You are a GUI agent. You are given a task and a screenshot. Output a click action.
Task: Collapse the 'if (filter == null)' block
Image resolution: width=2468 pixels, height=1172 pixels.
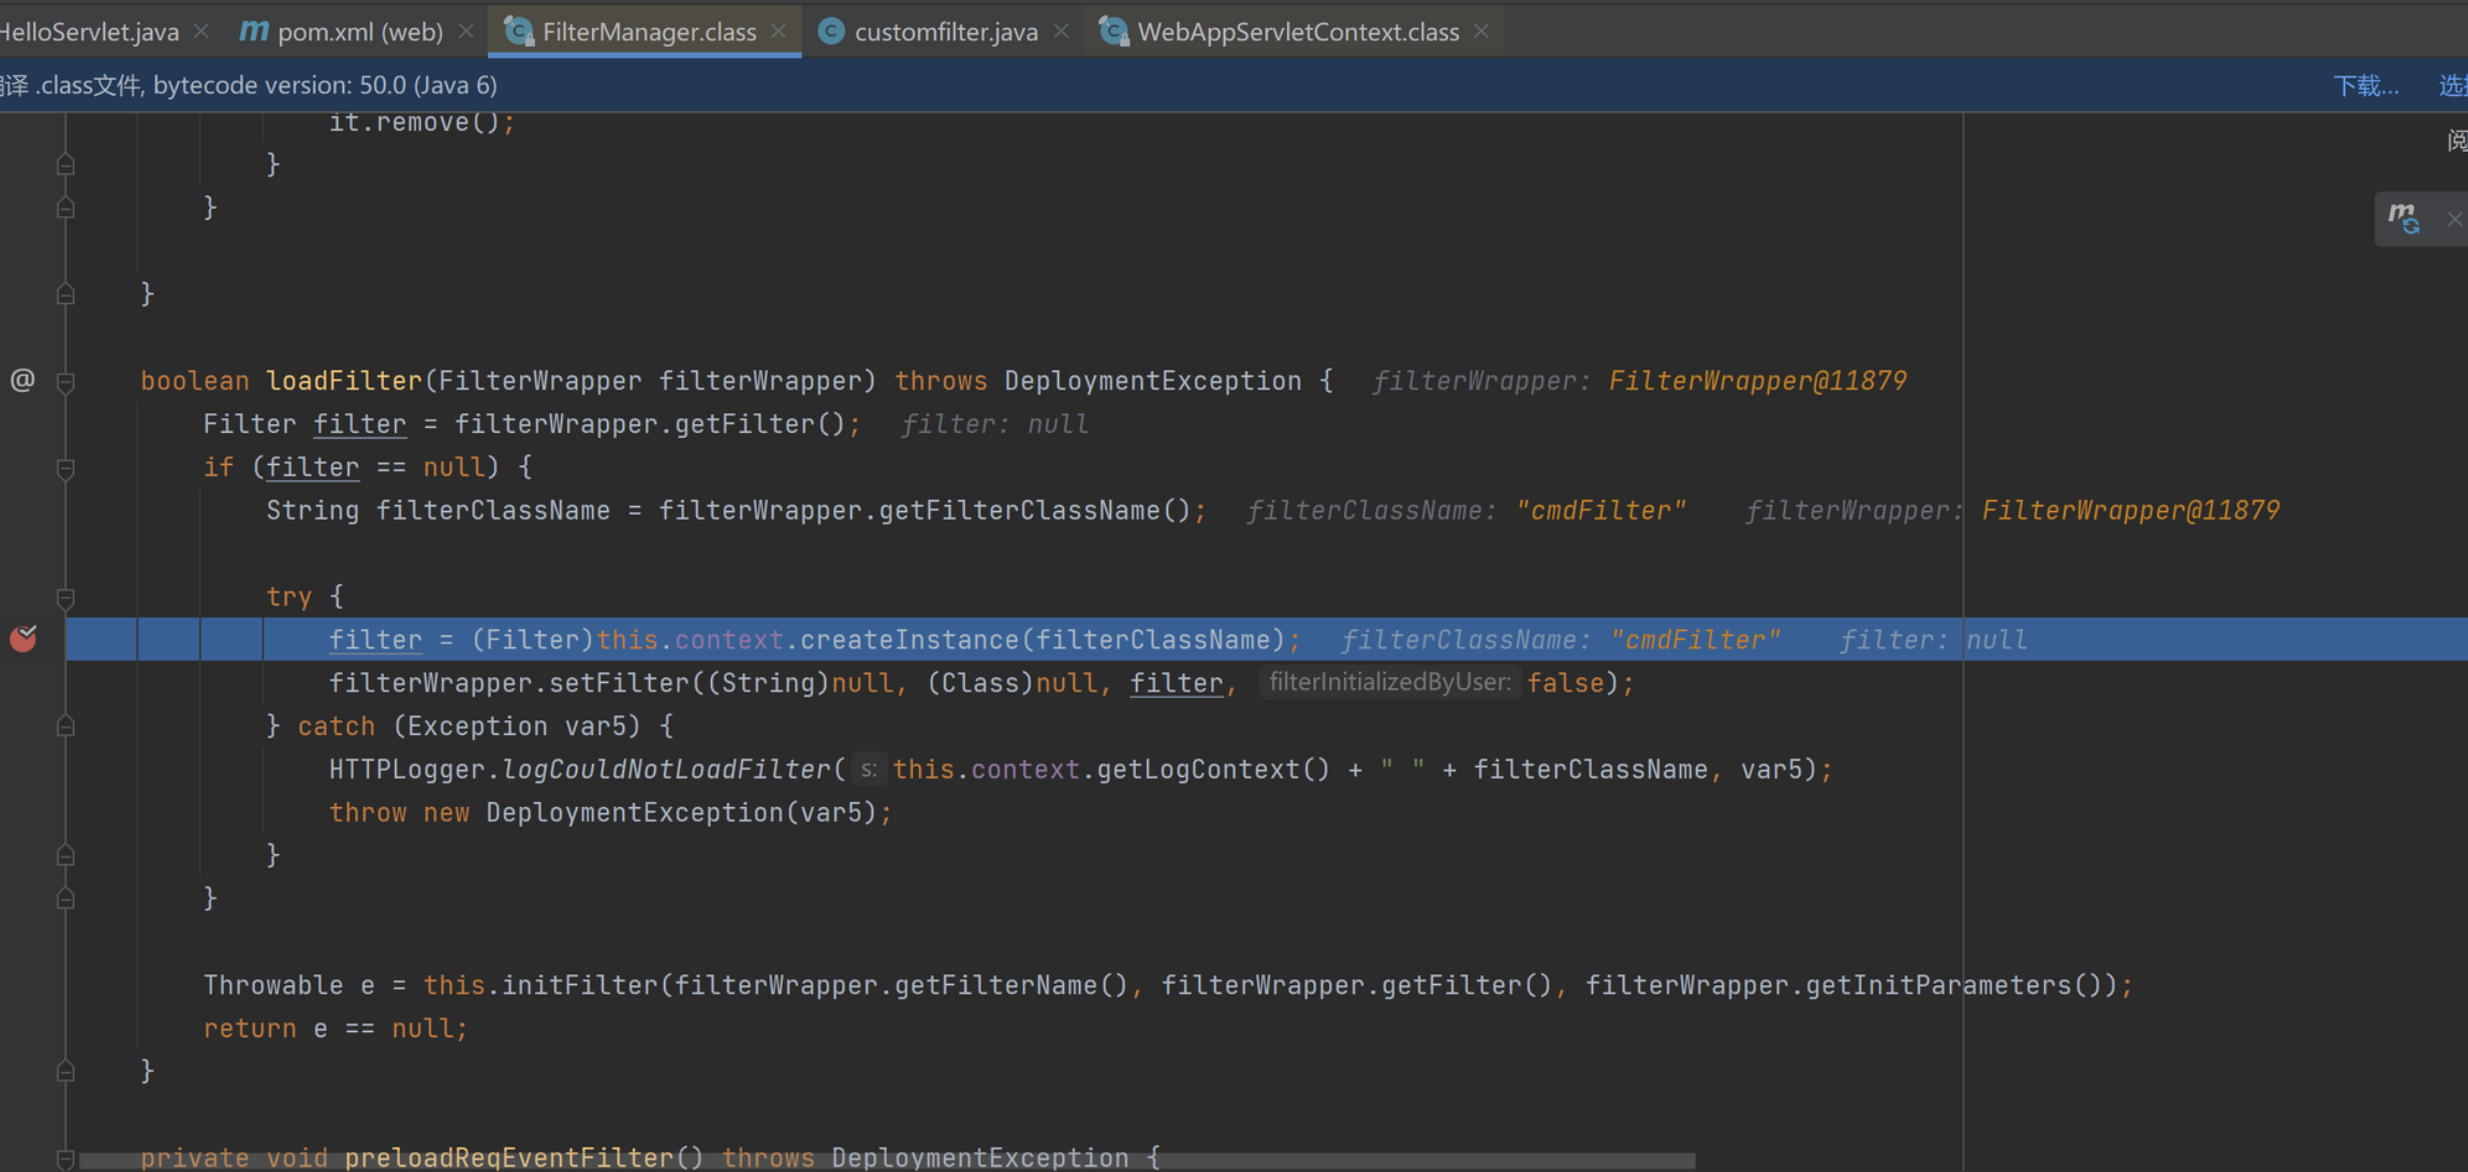(66, 467)
